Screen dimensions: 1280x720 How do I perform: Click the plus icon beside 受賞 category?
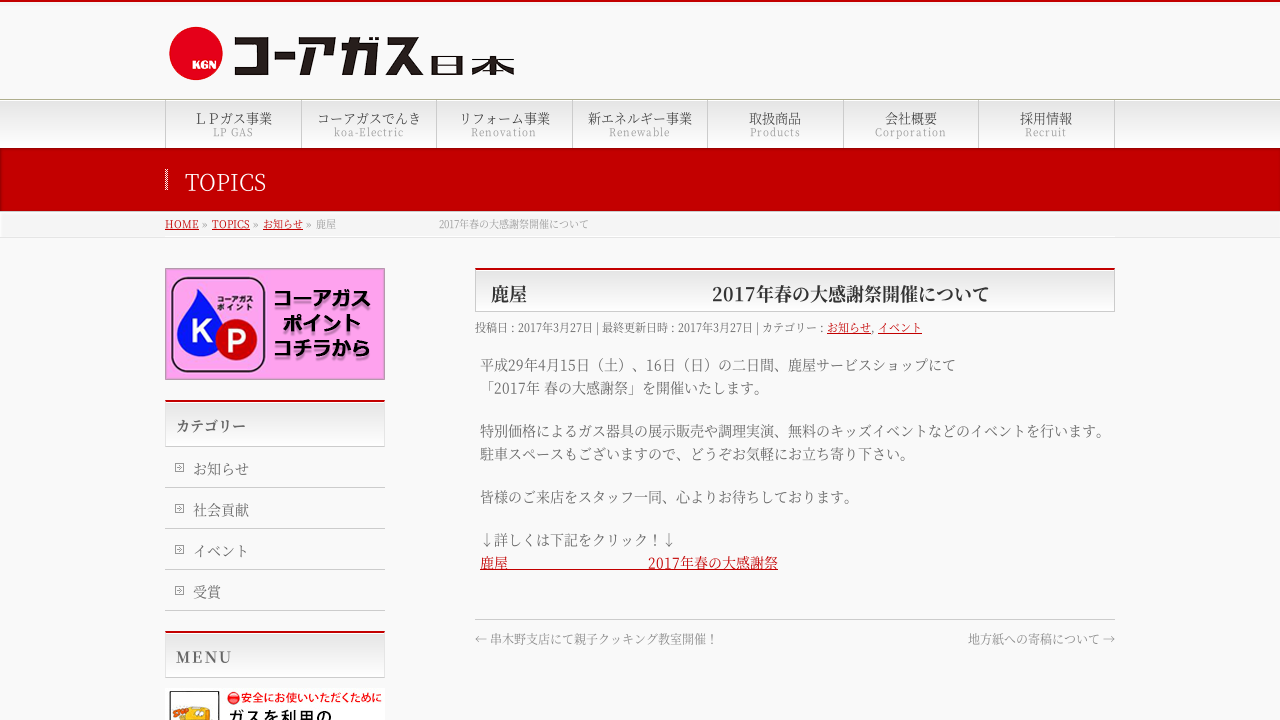click(180, 590)
